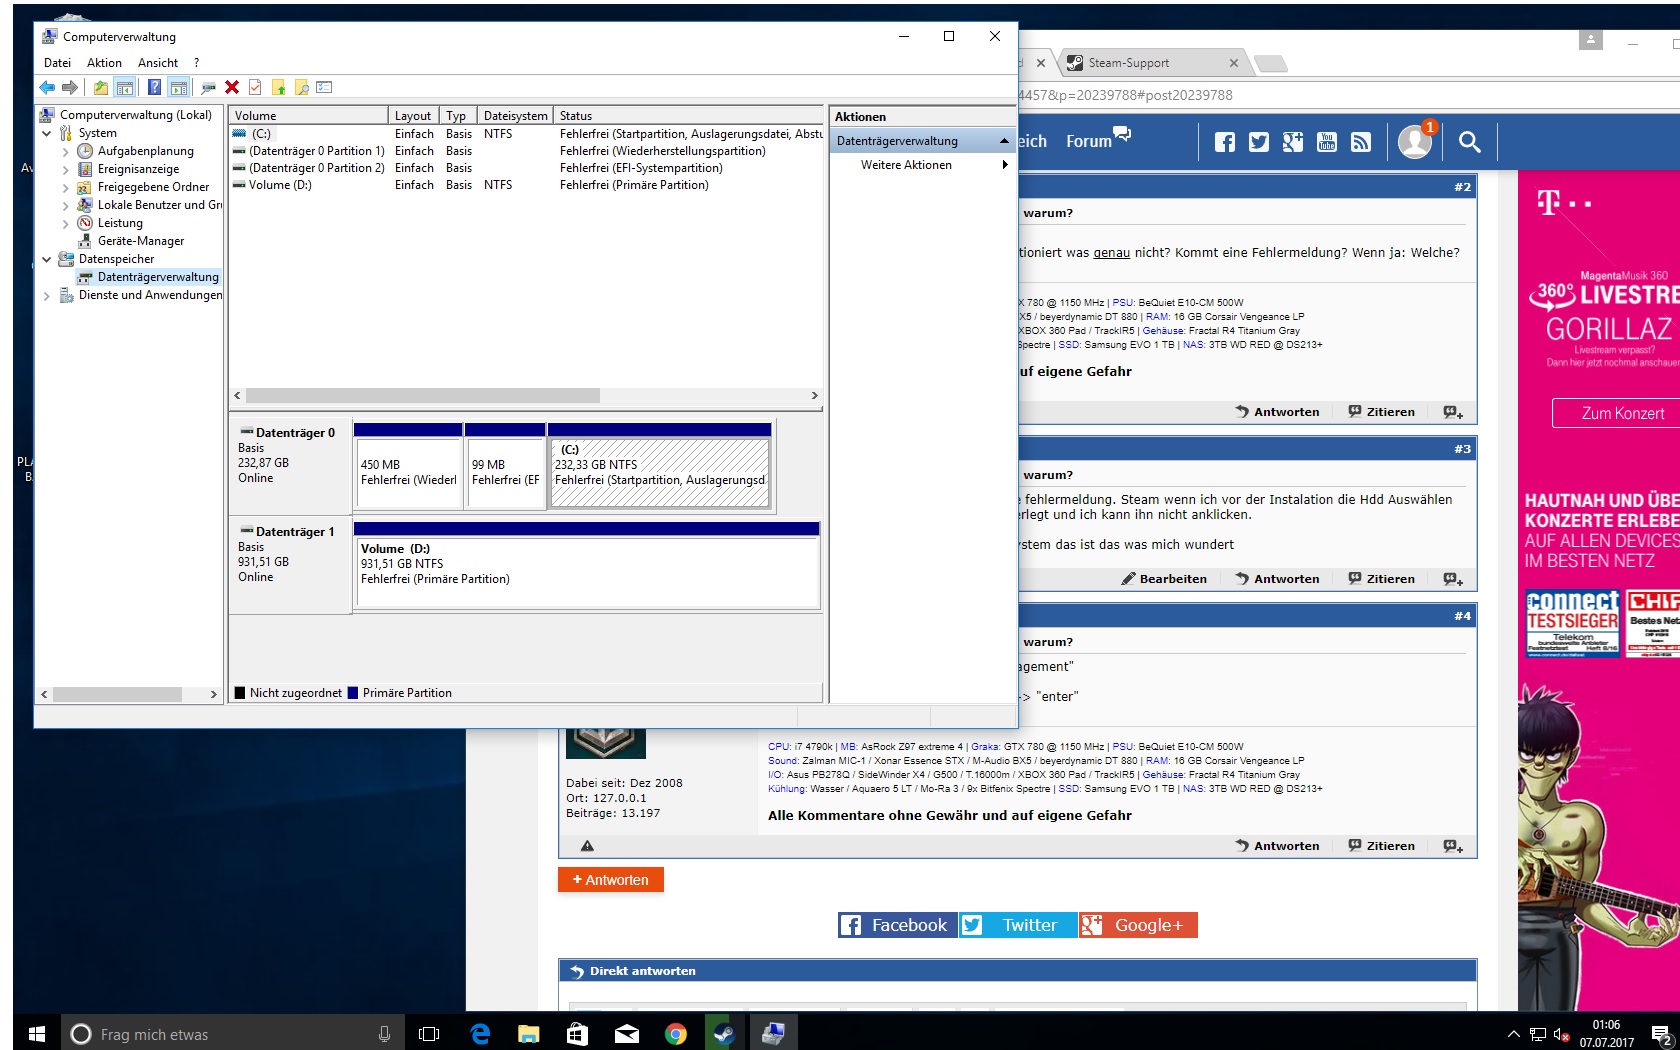Click the blue Back arrow in Computerverwaltung toolbar
Screen dimensions: 1680x1050
tap(47, 88)
